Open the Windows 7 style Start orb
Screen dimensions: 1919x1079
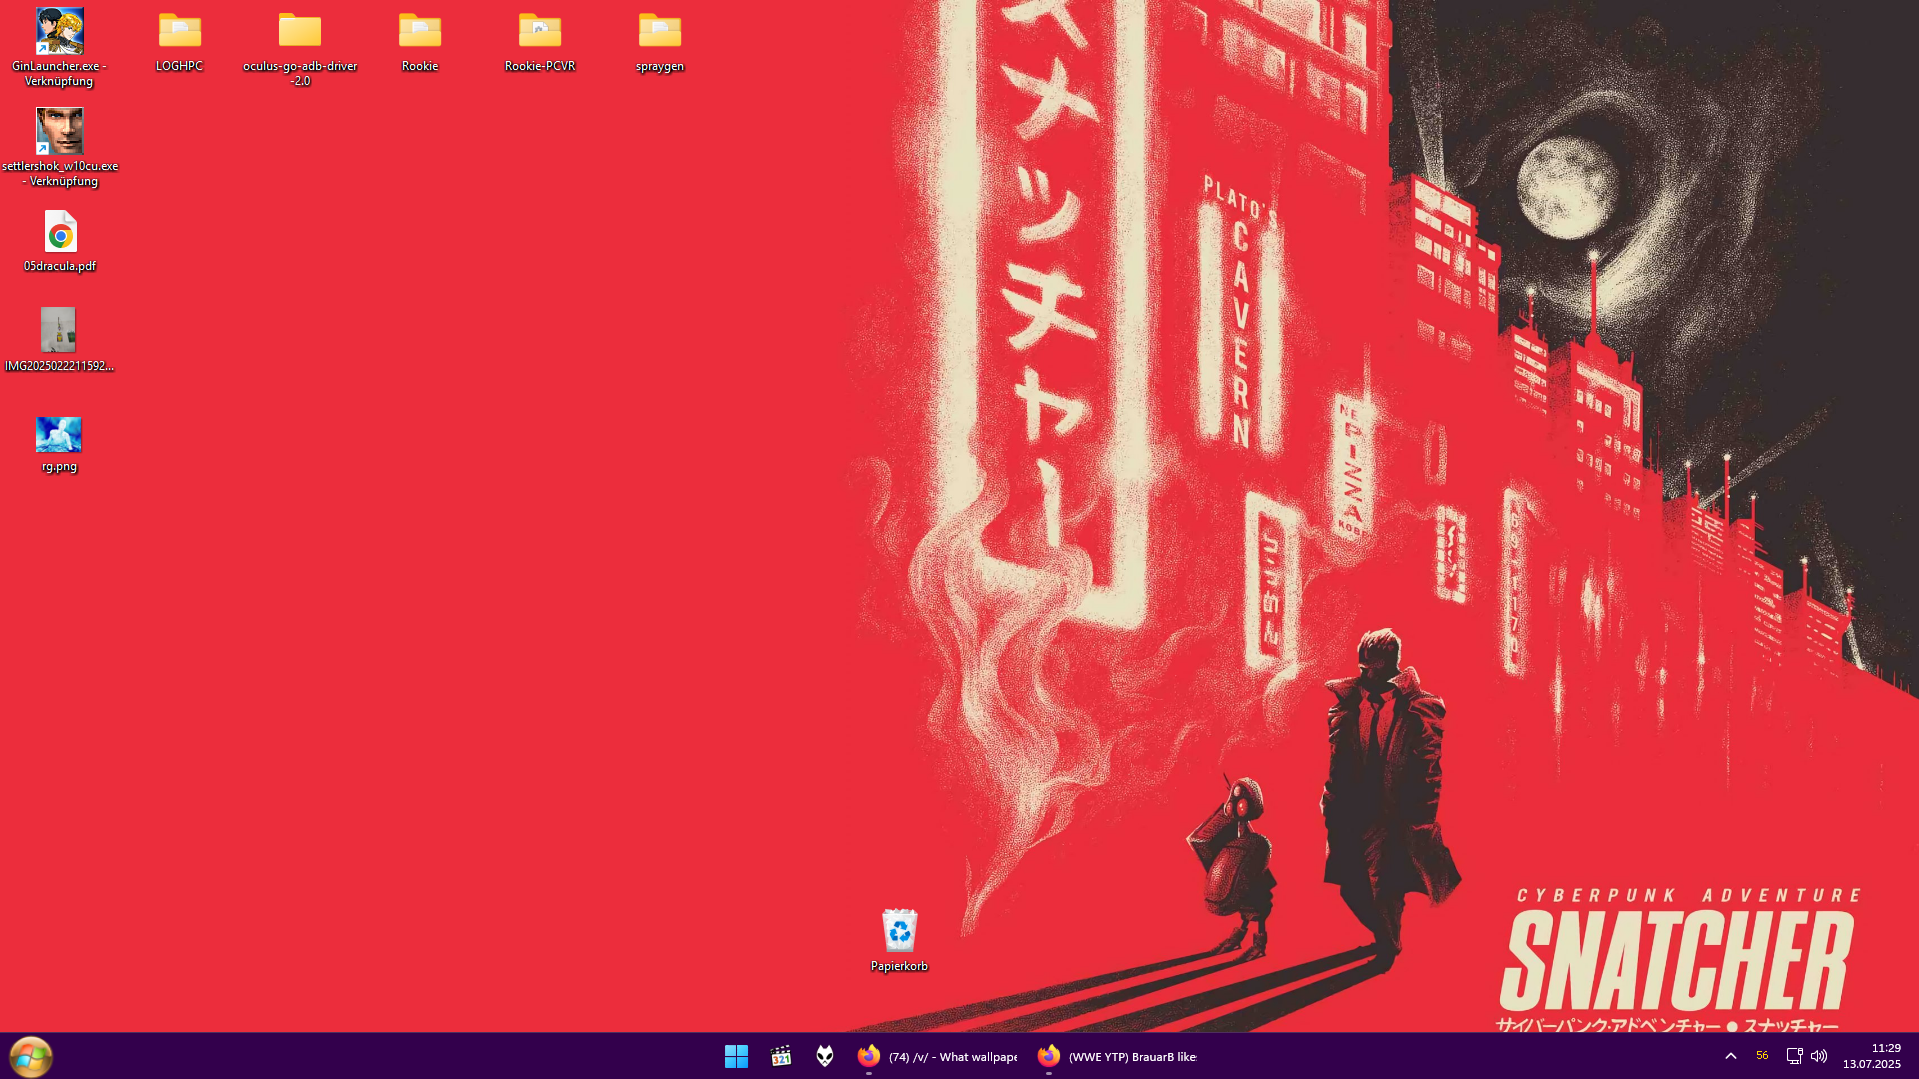(30, 1056)
